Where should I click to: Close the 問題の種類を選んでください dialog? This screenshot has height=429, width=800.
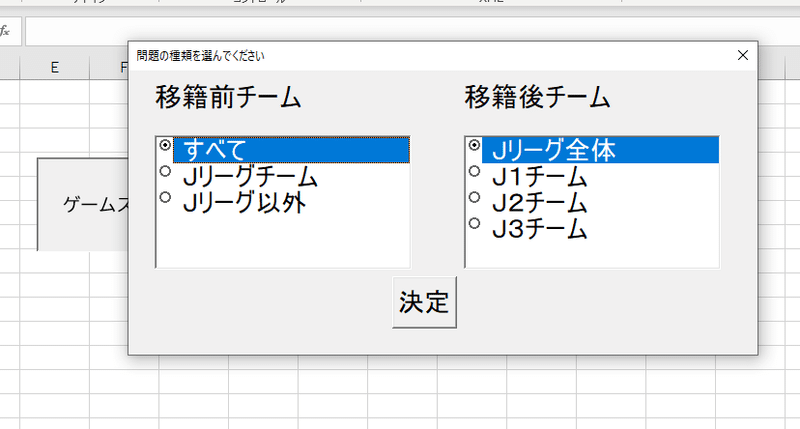(x=743, y=55)
